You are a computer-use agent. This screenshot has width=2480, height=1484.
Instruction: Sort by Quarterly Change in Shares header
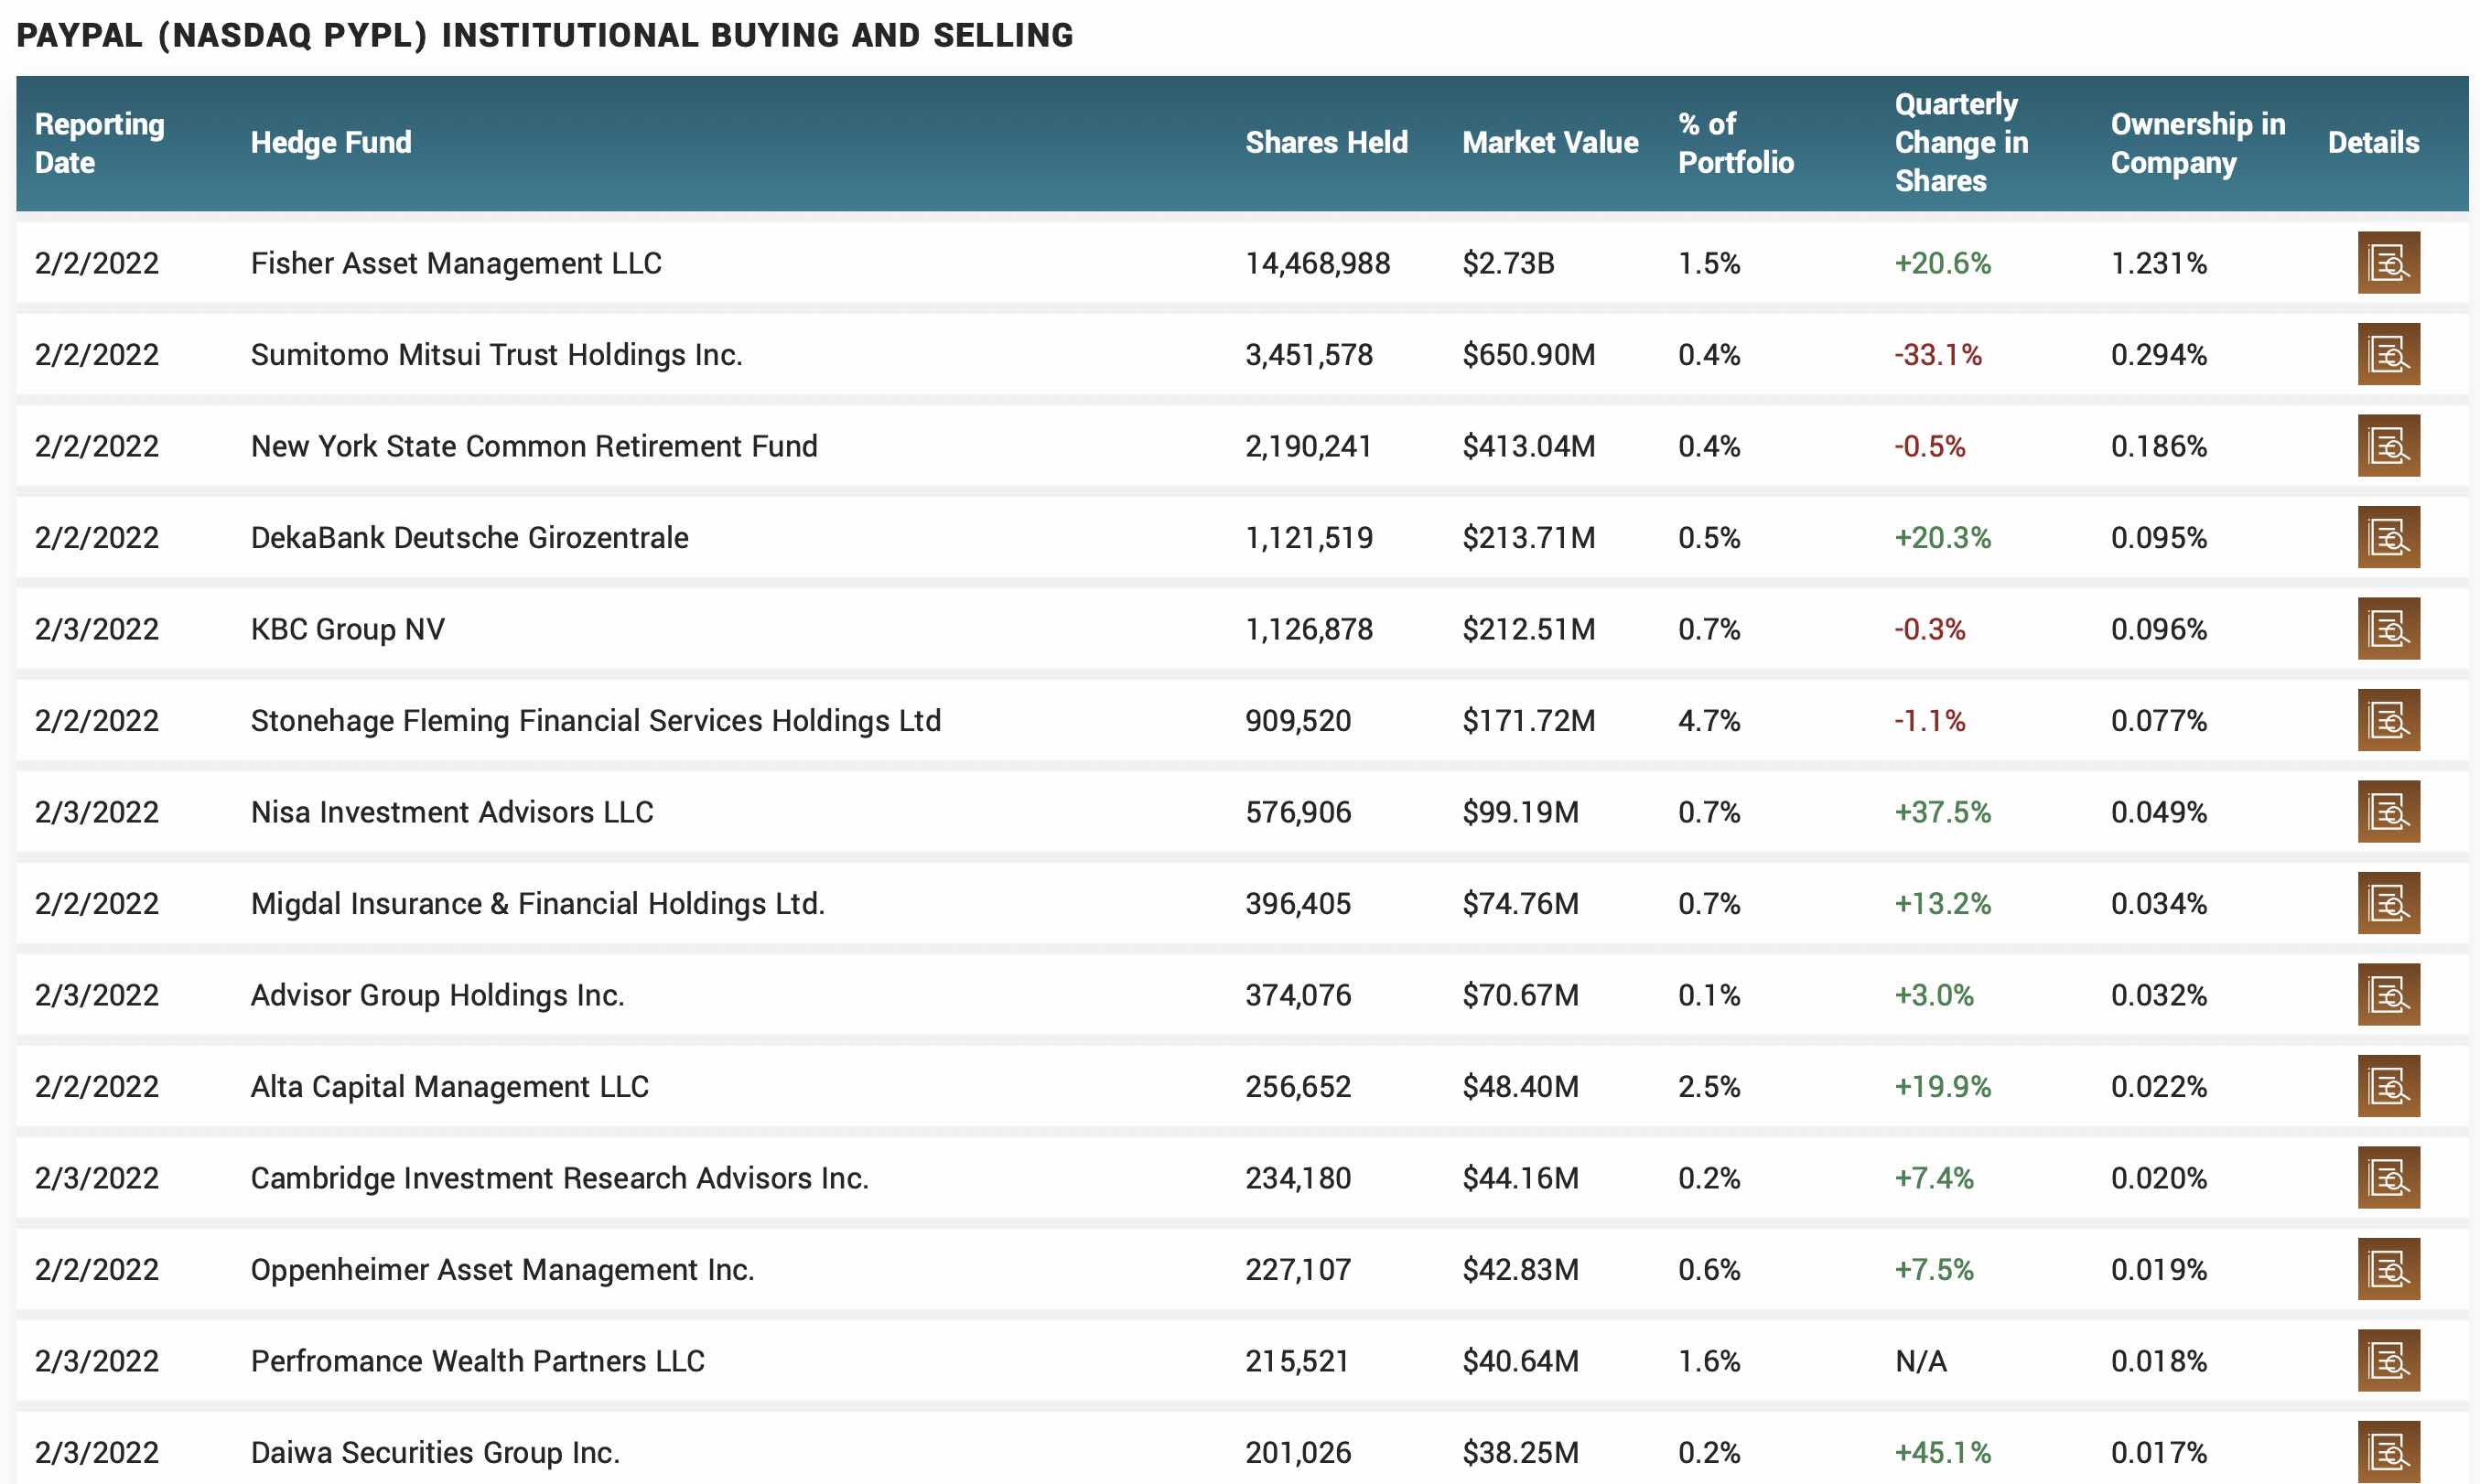point(1961,142)
